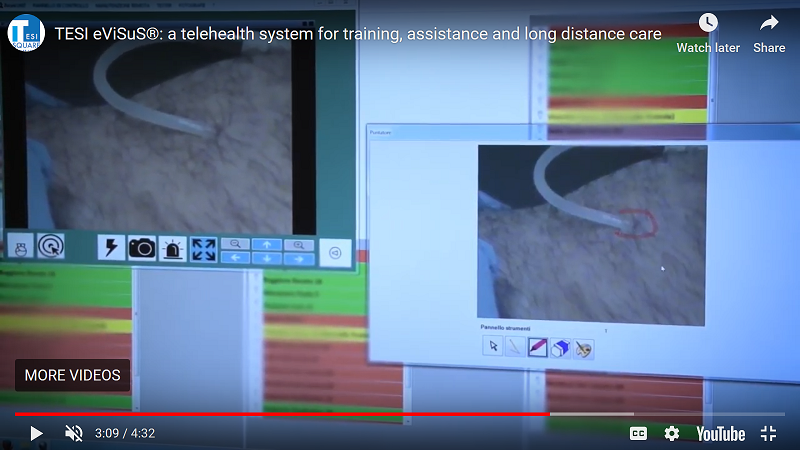Unmute the video audio
This screenshot has width=800, height=450.
pyautogui.click(x=74, y=434)
